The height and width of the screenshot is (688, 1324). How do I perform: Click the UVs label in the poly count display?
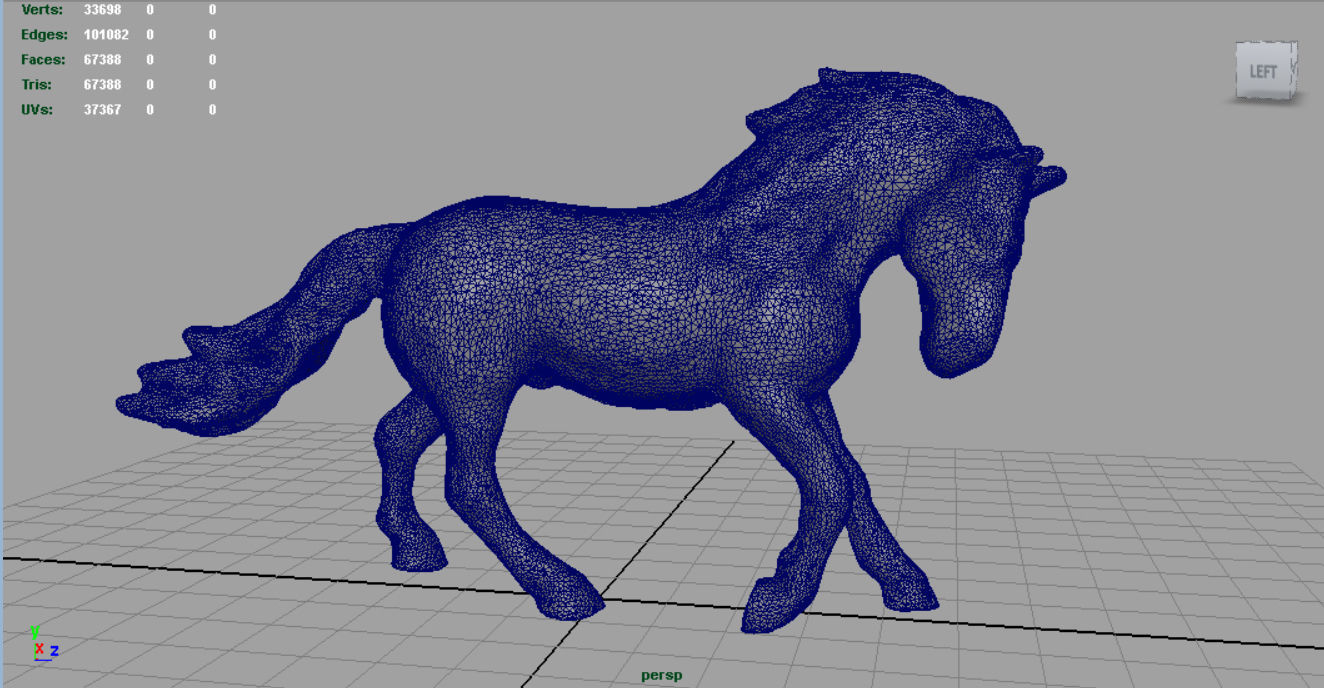pos(37,110)
